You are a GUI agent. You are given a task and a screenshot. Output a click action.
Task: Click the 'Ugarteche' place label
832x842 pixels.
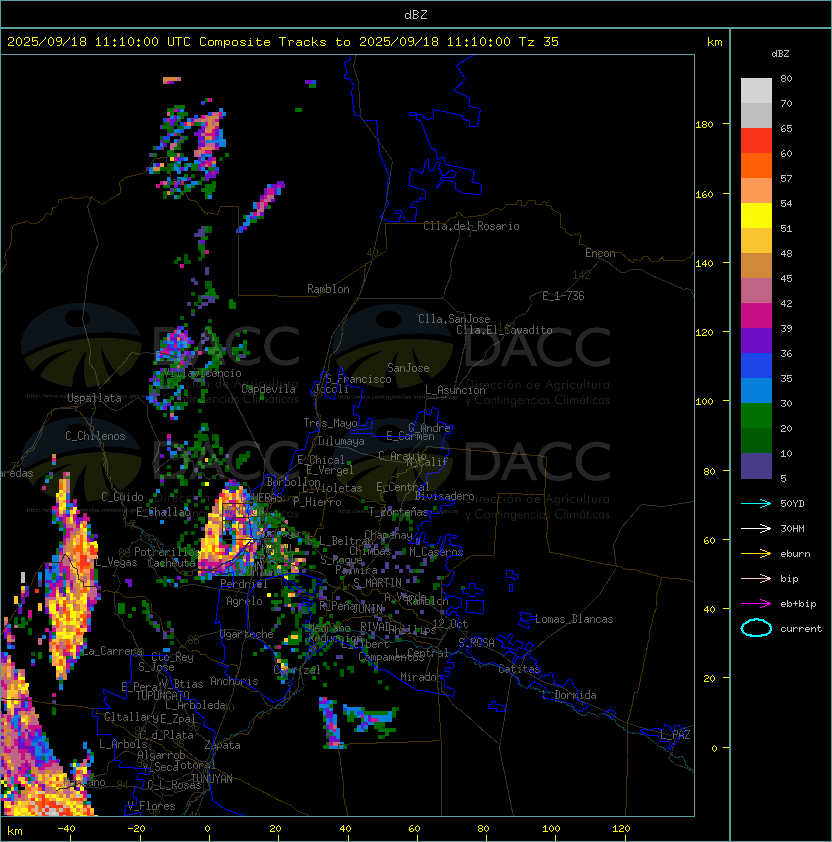[x=247, y=635]
